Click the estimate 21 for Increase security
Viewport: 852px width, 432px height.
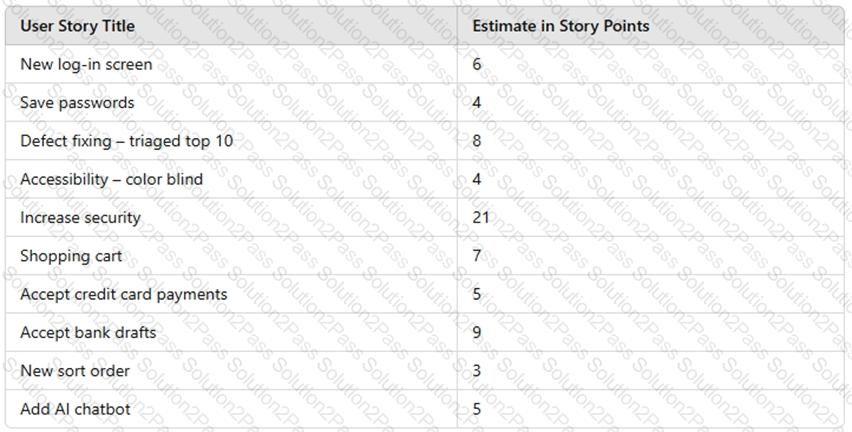[x=481, y=218]
